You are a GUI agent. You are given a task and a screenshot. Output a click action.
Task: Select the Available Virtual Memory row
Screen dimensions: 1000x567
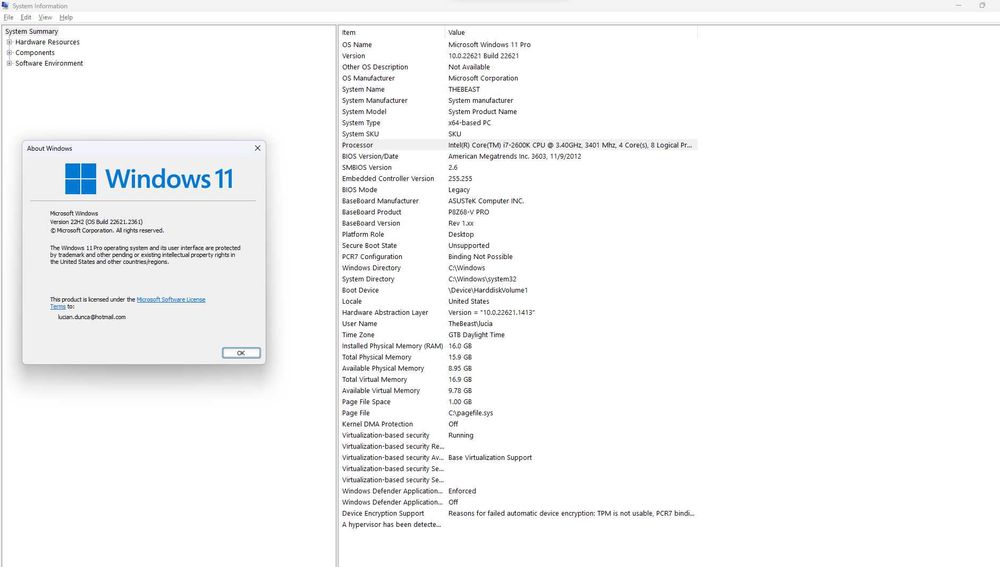[x=518, y=391]
